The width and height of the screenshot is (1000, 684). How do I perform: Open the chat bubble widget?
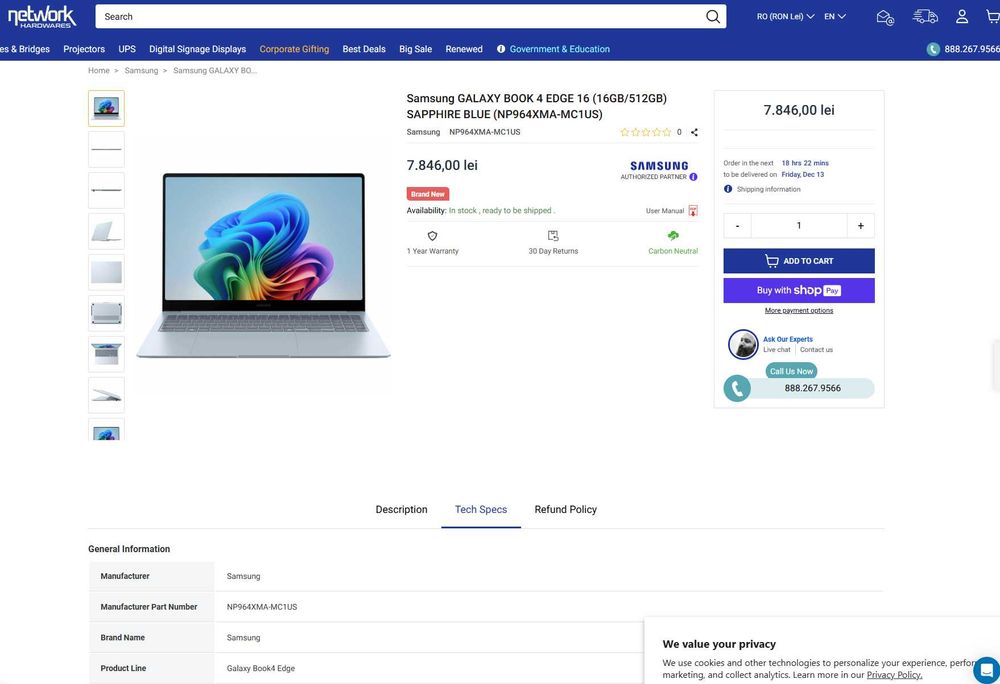tap(987, 670)
